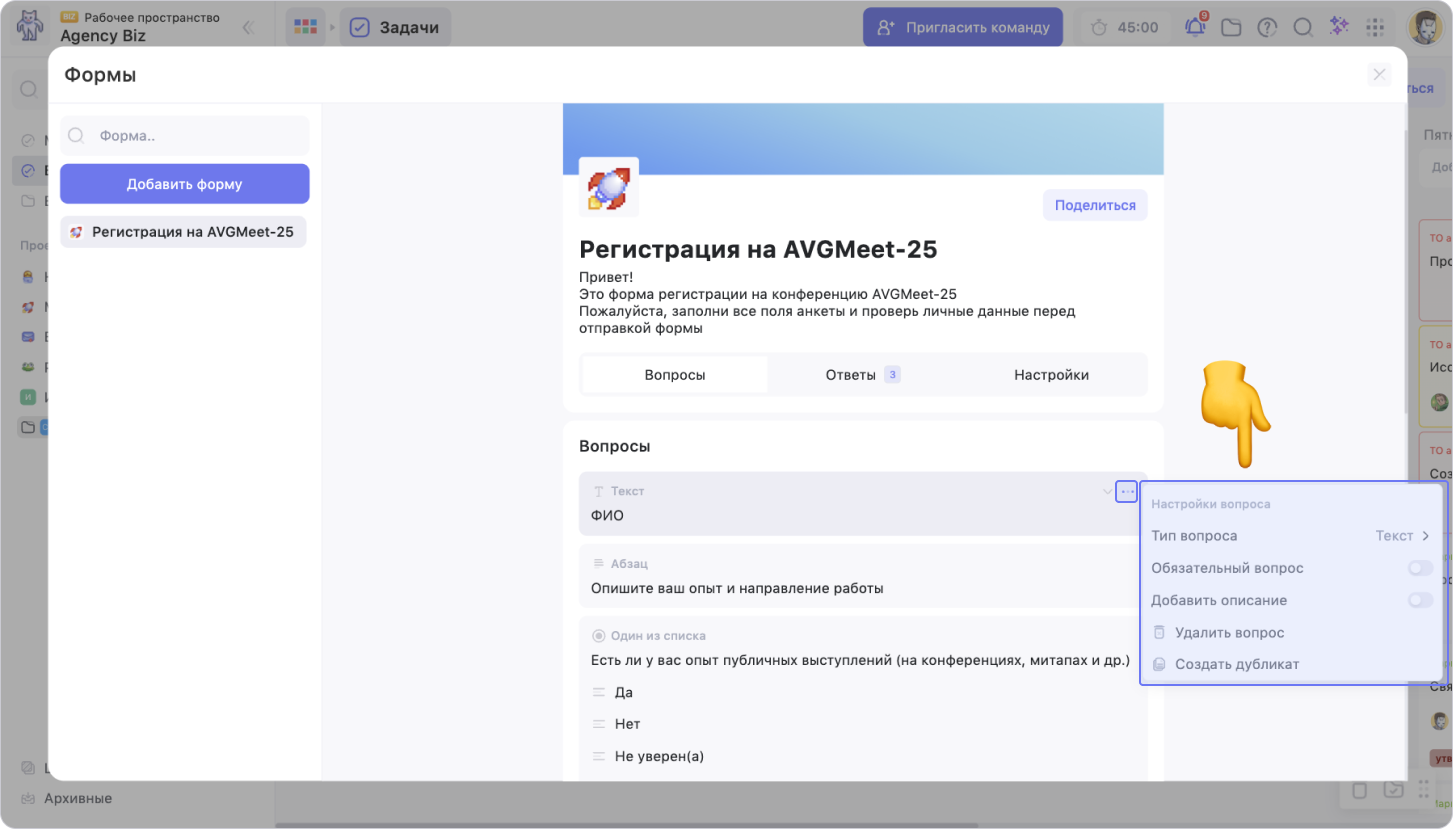Image resolution: width=1453 pixels, height=829 pixels.
Task: Click the AI sparkles icon in the top bar
Action: click(x=1339, y=27)
